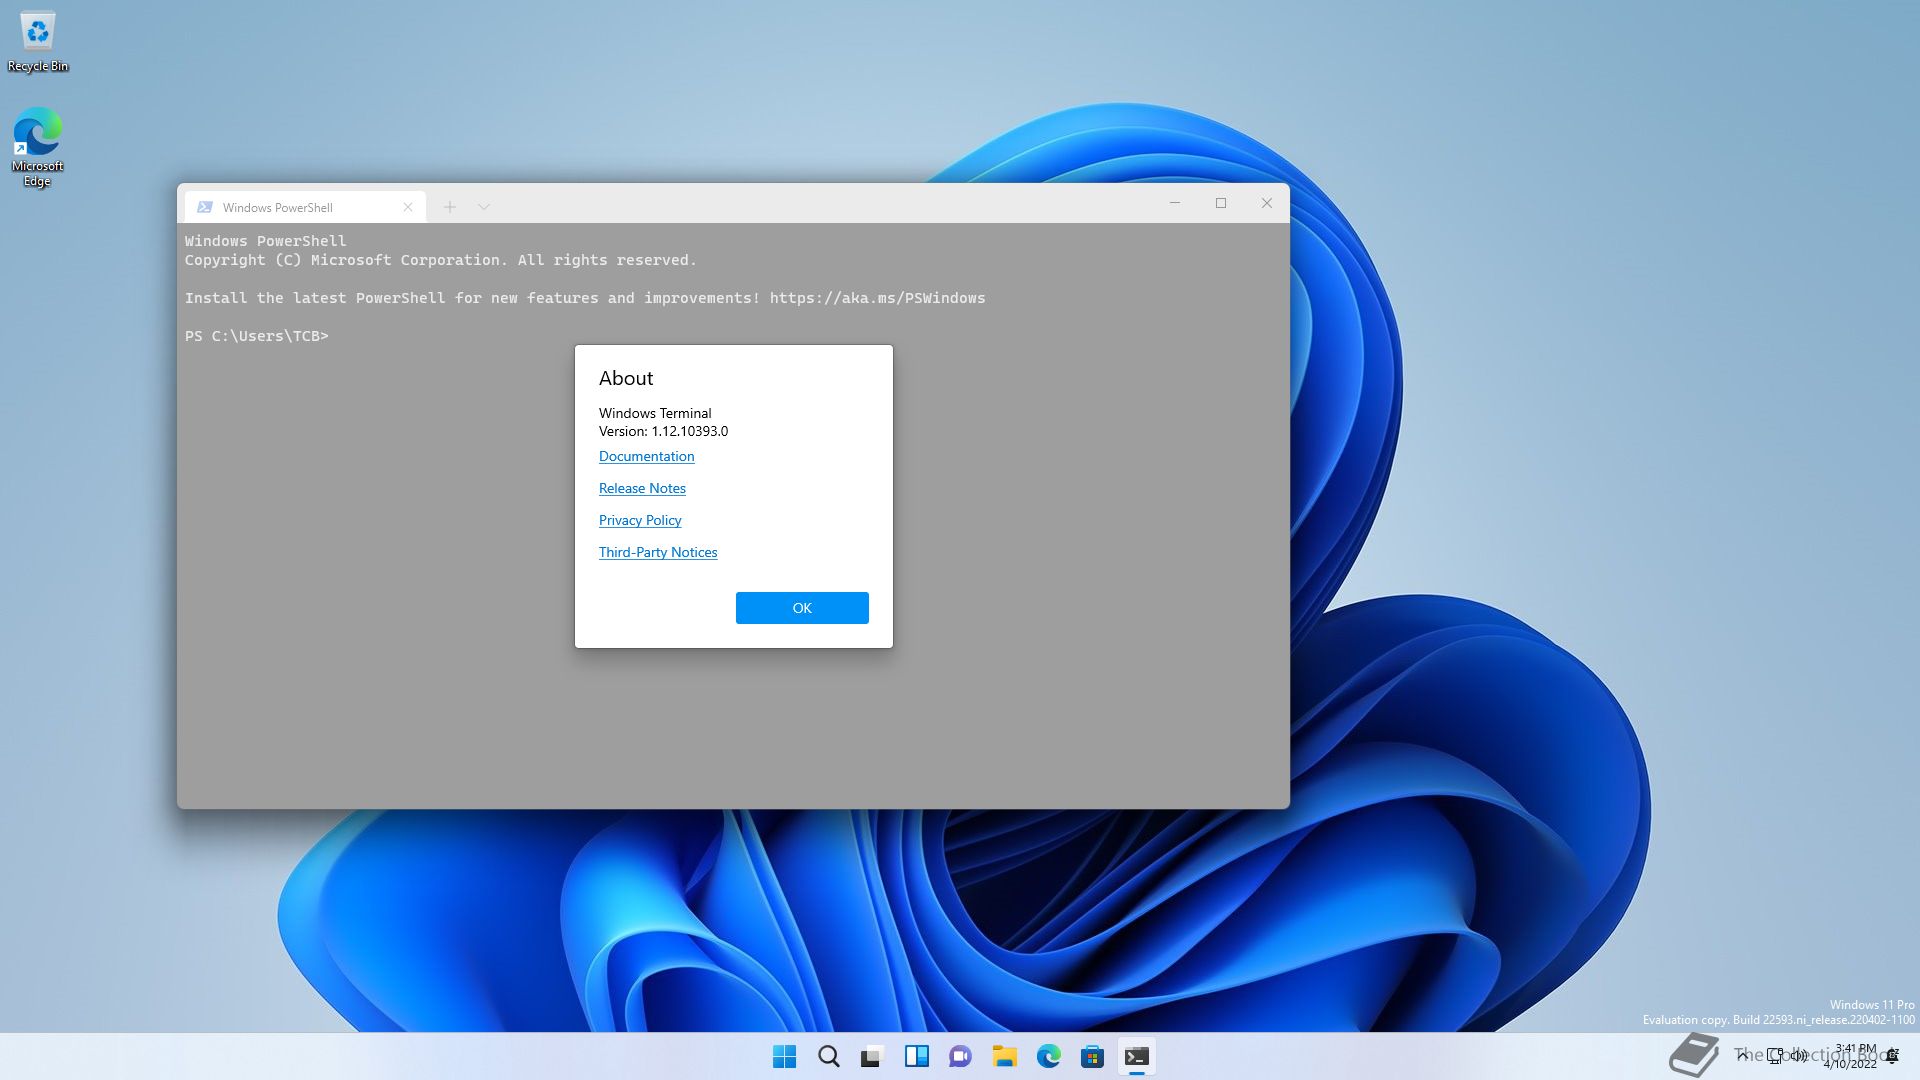
Task: Open the Start menu
Action: tap(785, 1056)
